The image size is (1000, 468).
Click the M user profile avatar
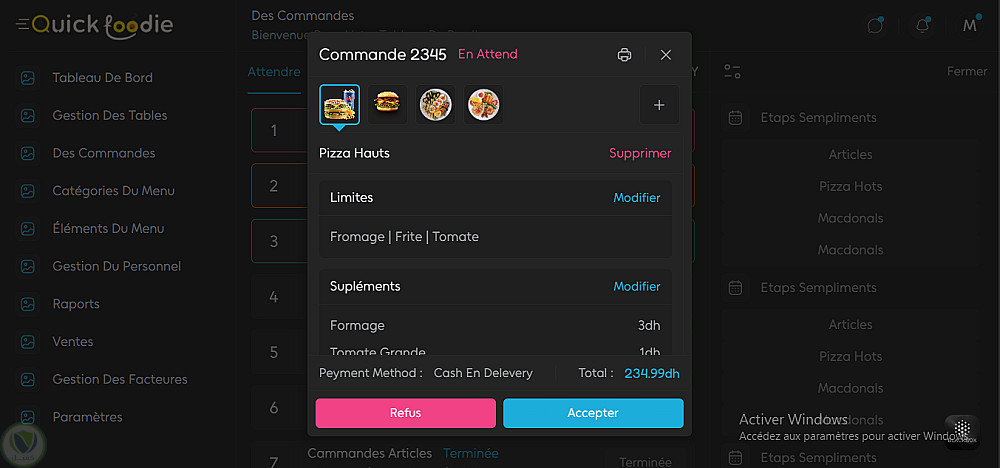click(969, 26)
